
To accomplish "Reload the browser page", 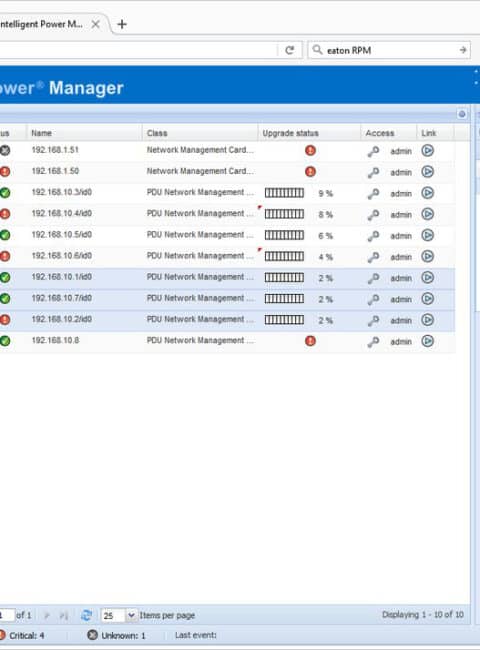I will (289, 50).
